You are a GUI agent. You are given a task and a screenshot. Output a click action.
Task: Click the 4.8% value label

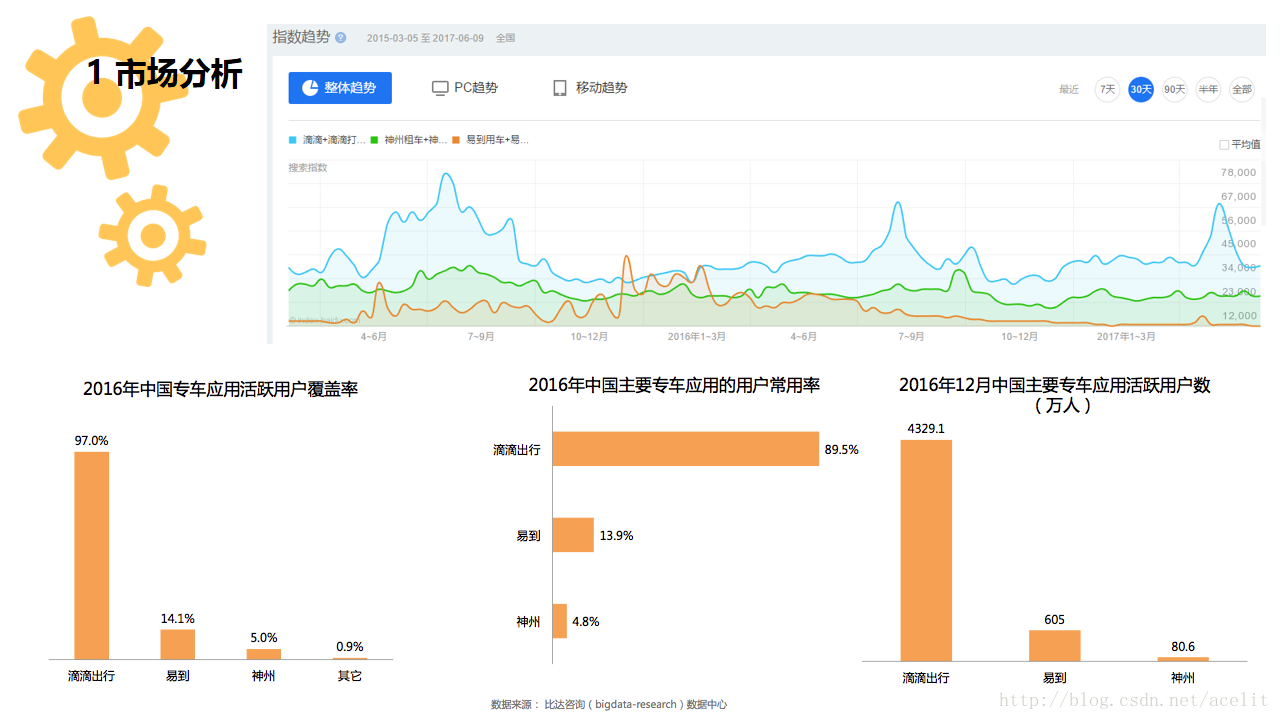click(586, 621)
